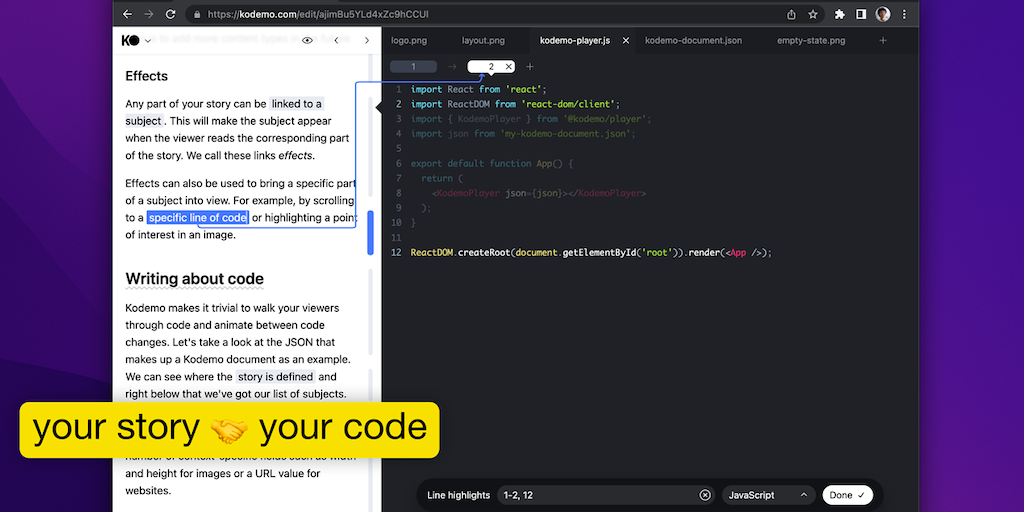This screenshot has width=1024, height=512.
Task: Click the 'Writing about code' heading
Action: coord(195,279)
